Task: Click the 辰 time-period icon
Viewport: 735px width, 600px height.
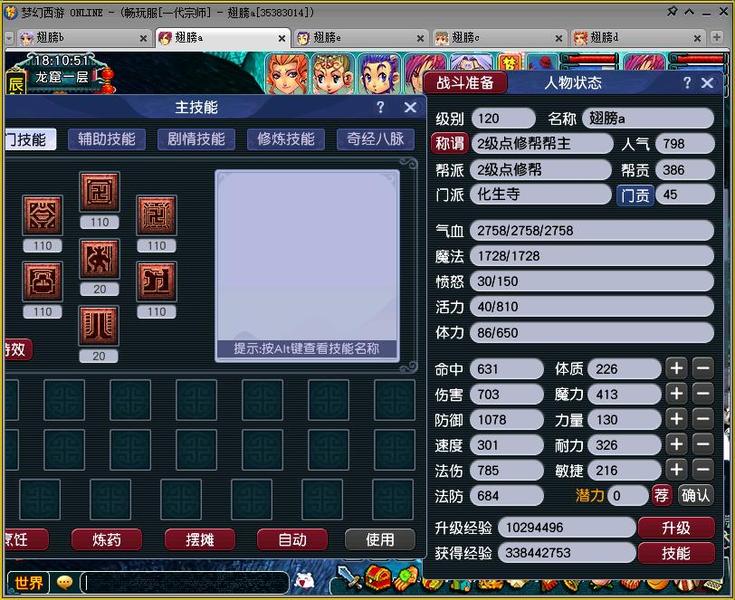Action: pyautogui.click(x=15, y=84)
